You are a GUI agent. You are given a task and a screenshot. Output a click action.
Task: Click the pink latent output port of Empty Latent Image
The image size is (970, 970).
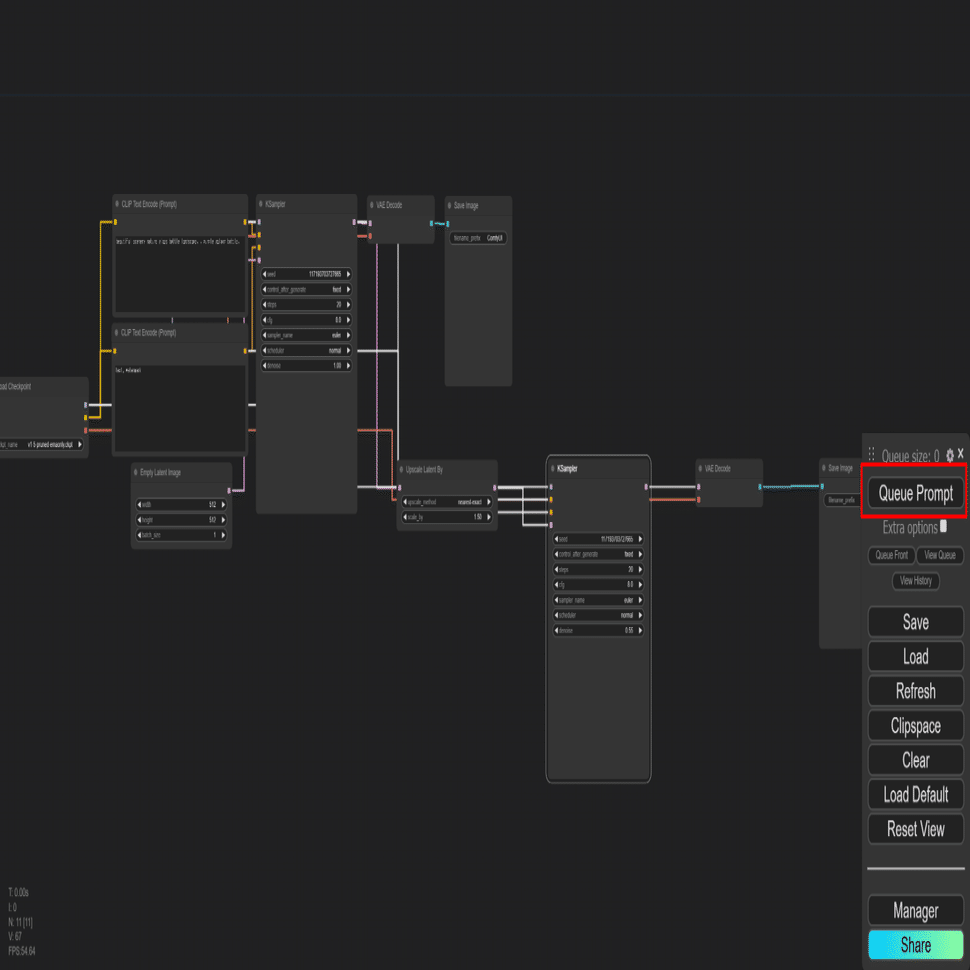(x=229, y=491)
